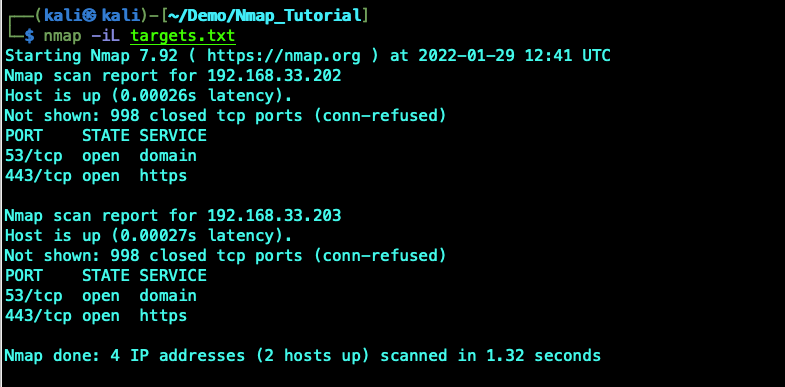Click the first 53/tcp port entry
The image size is (785, 387).
click(34, 156)
